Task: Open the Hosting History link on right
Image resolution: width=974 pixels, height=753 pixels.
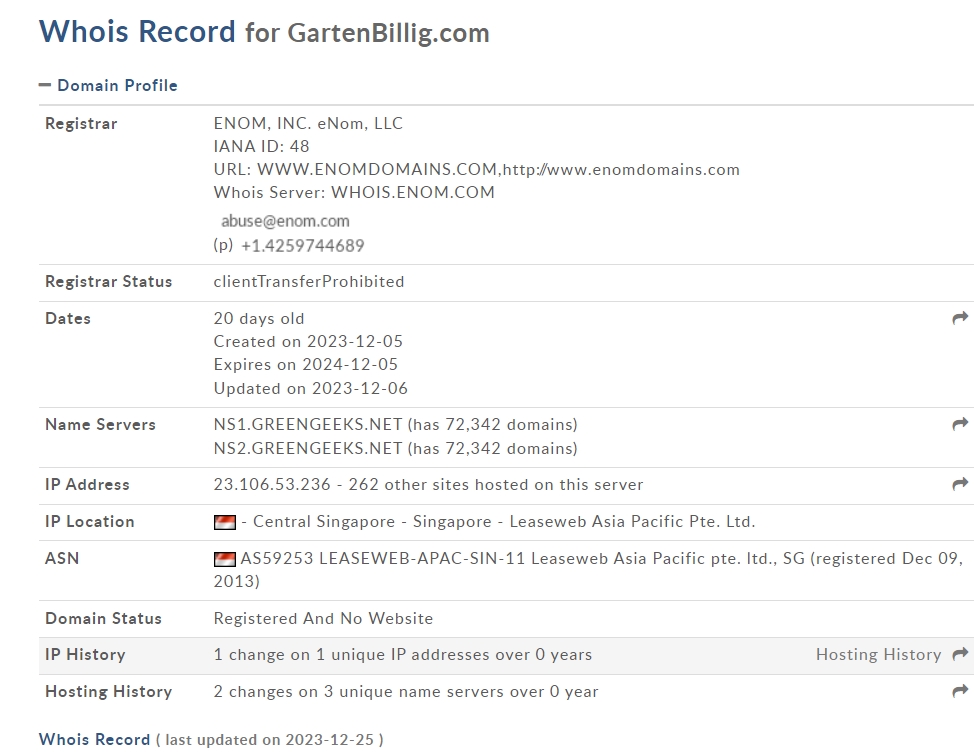Action: (x=878, y=654)
